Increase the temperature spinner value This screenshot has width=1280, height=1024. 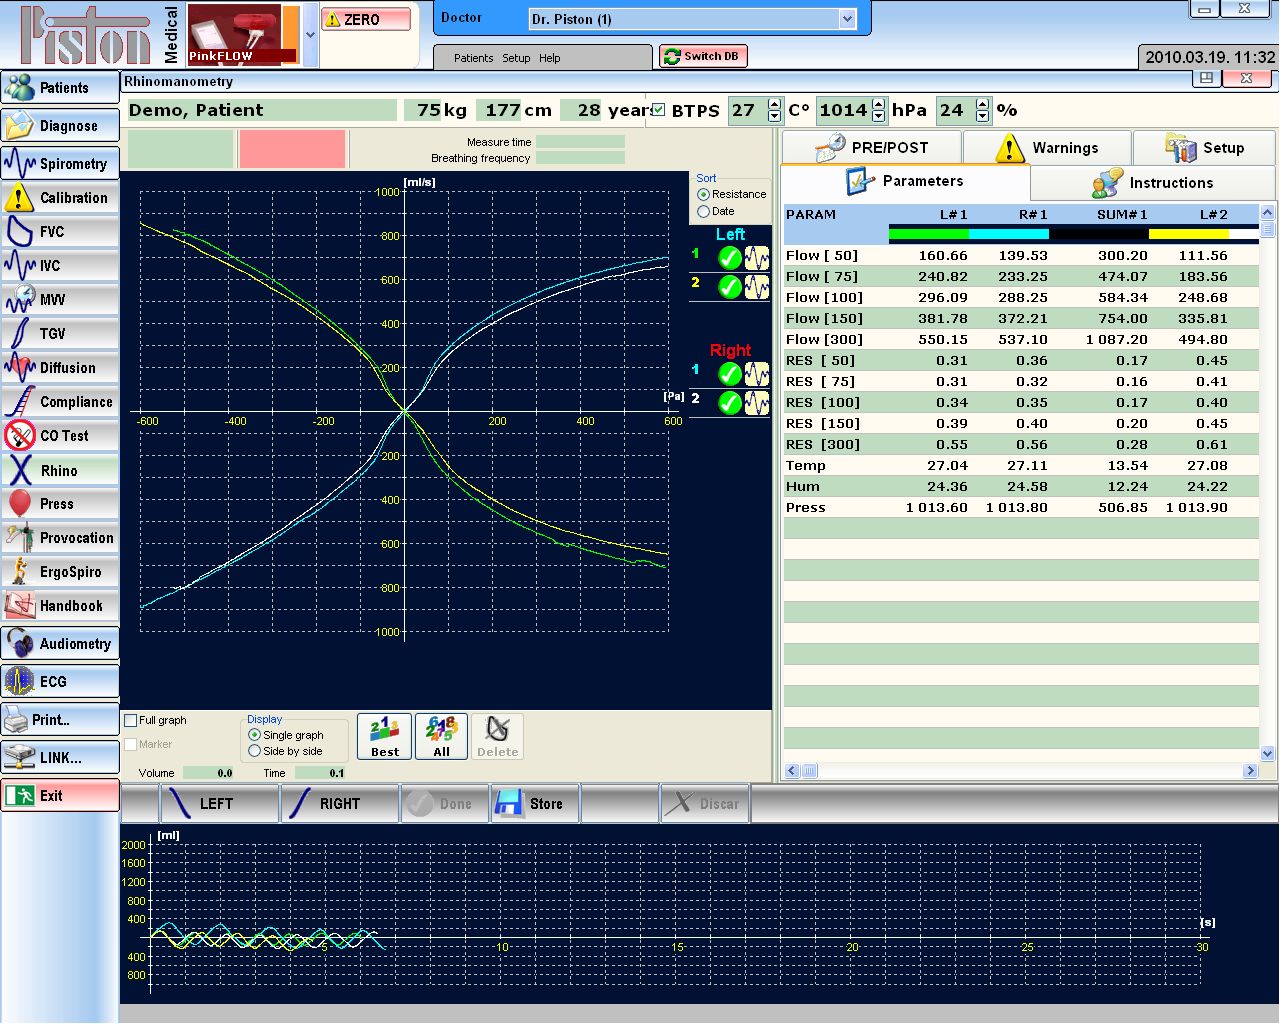pos(774,104)
